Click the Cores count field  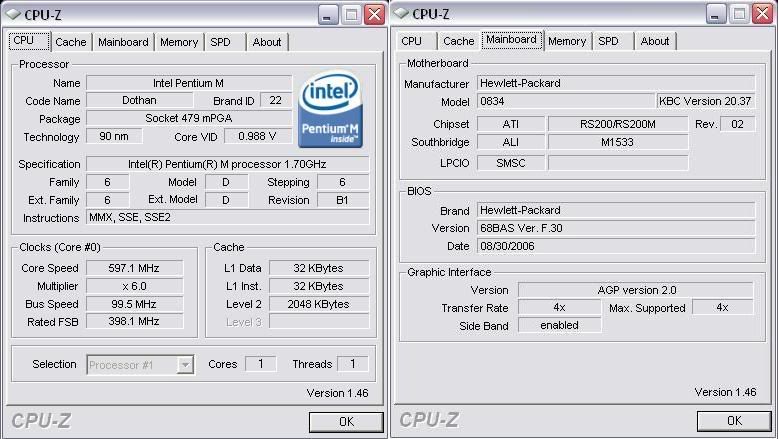[260, 364]
